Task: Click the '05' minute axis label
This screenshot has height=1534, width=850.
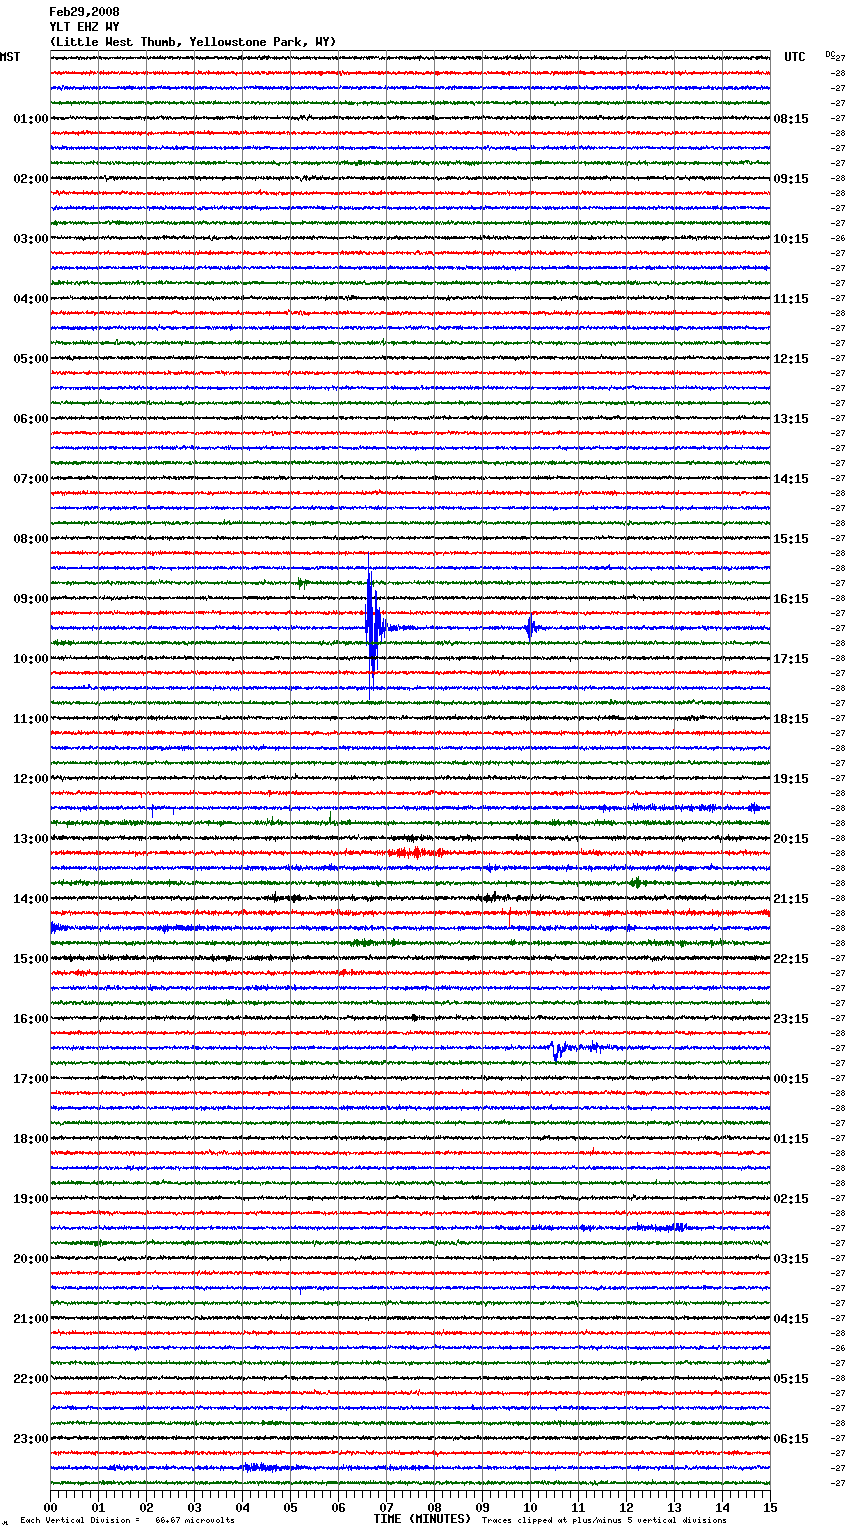Action: click(x=290, y=1507)
